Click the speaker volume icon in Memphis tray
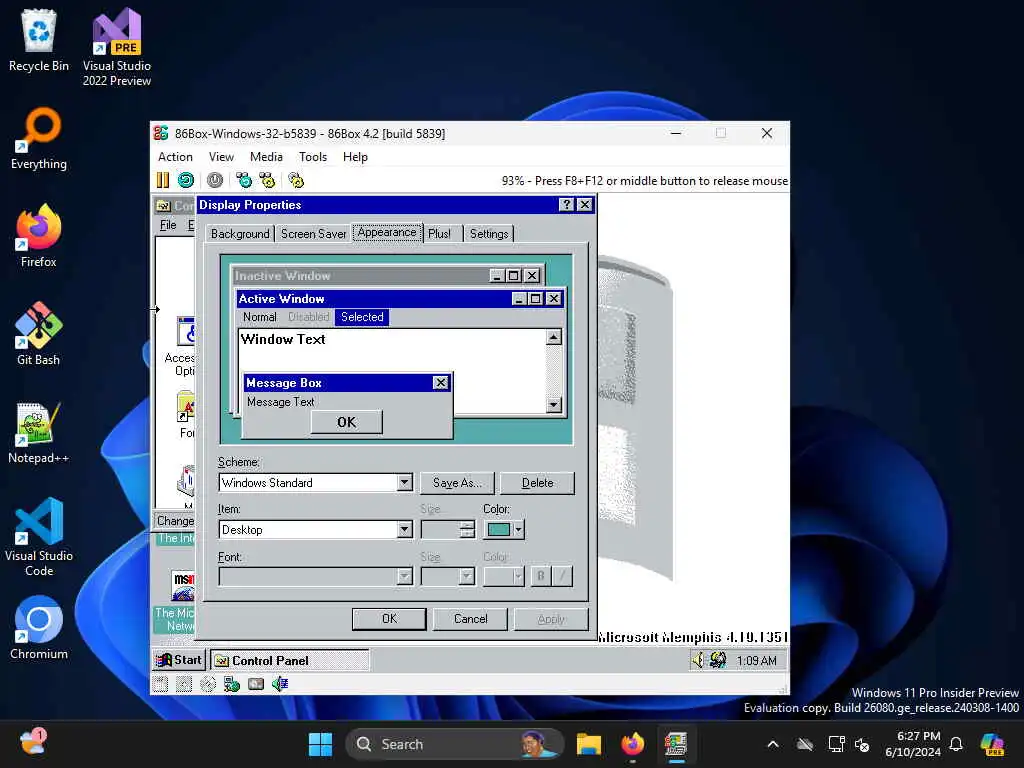 coord(698,660)
